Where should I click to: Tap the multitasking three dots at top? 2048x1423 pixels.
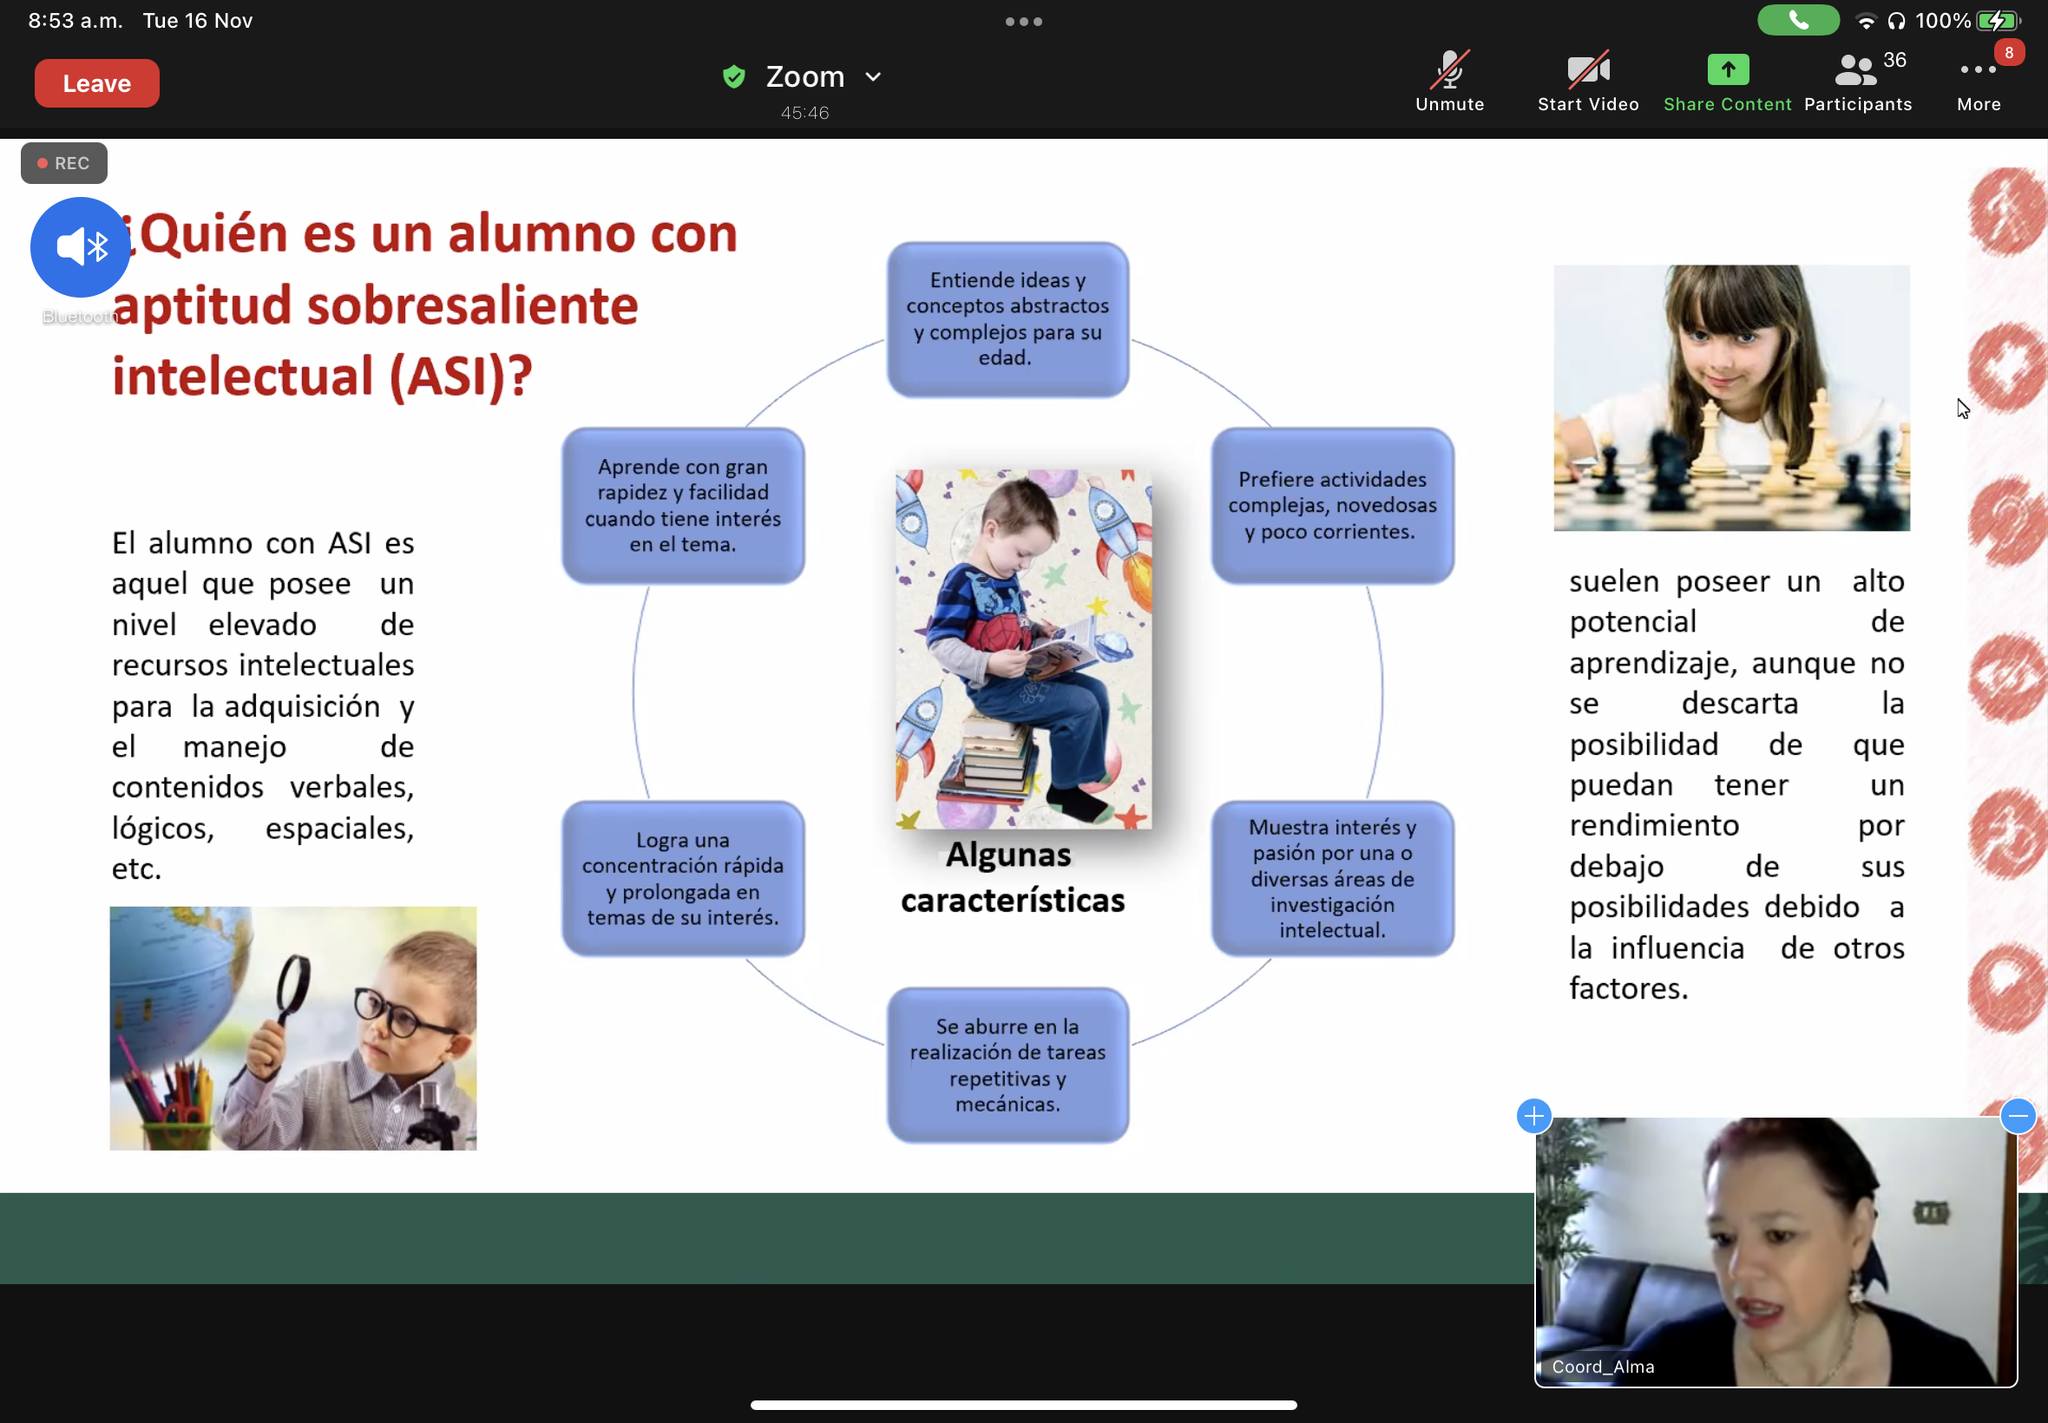1024,21
